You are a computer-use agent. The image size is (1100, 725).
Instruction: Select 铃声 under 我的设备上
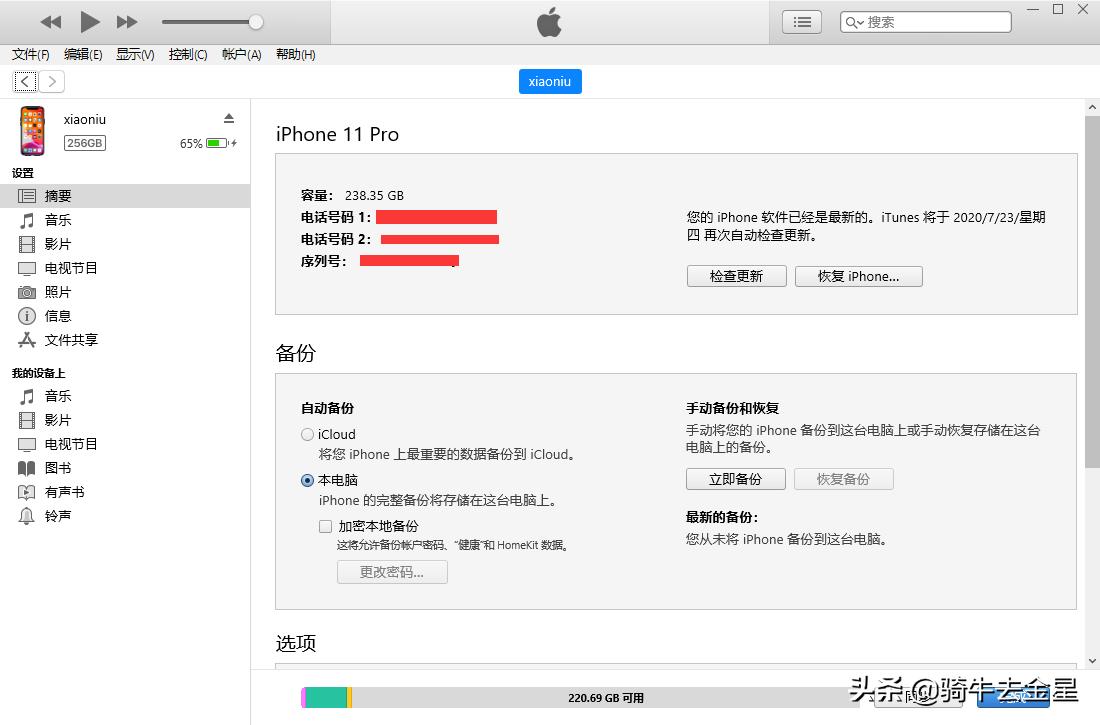point(55,515)
